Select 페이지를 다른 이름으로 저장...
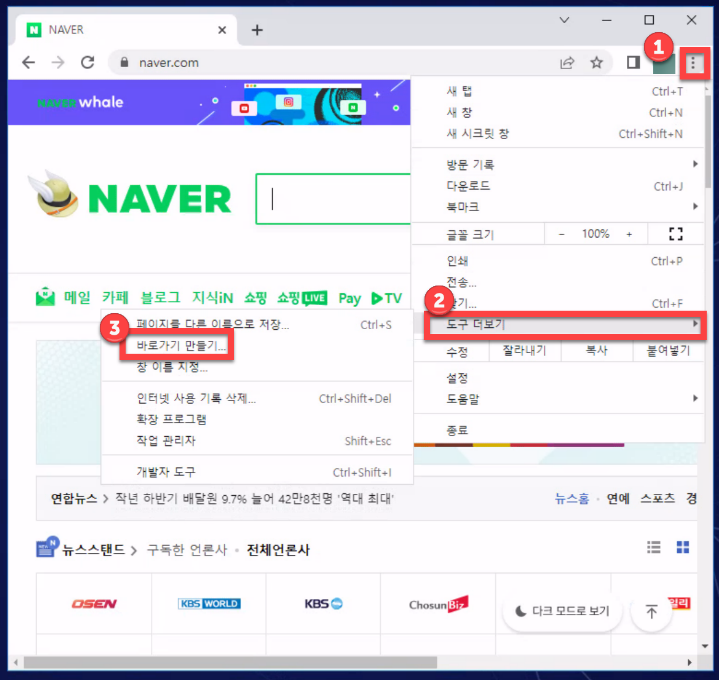The image size is (719, 680). pyautogui.click(x=257, y=325)
